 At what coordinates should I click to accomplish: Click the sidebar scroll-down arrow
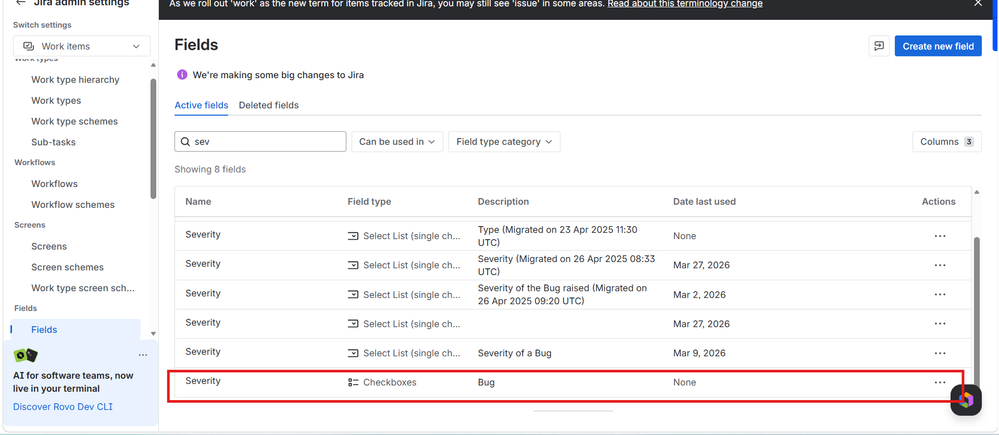(x=153, y=334)
